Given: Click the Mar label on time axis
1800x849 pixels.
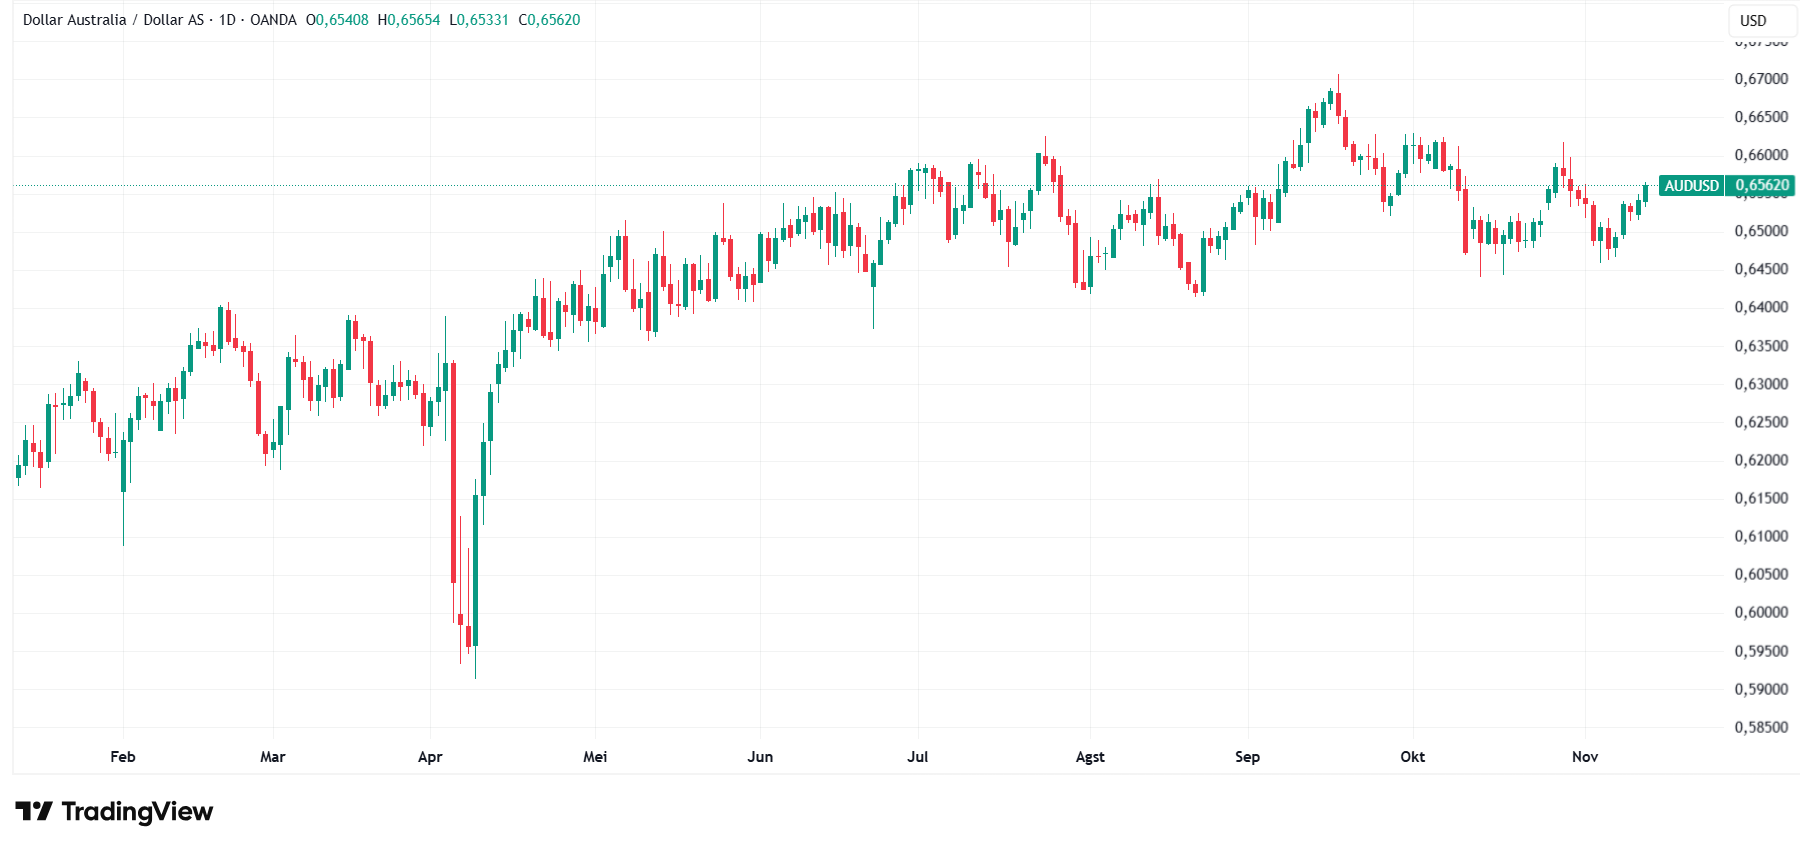Looking at the screenshot, I should pyautogui.click(x=273, y=756).
